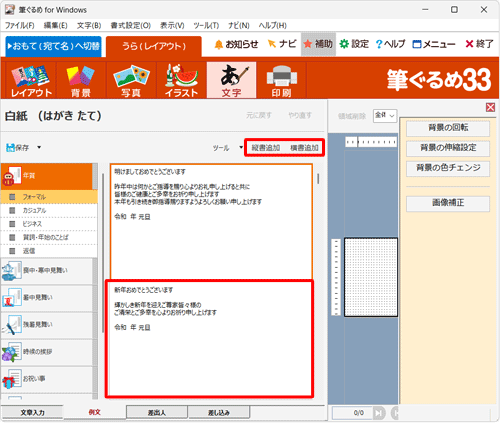Viewport: 500px width, 425px height.
Task: Select 賀詞・年始のことば item
Action: tap(49, 237)
